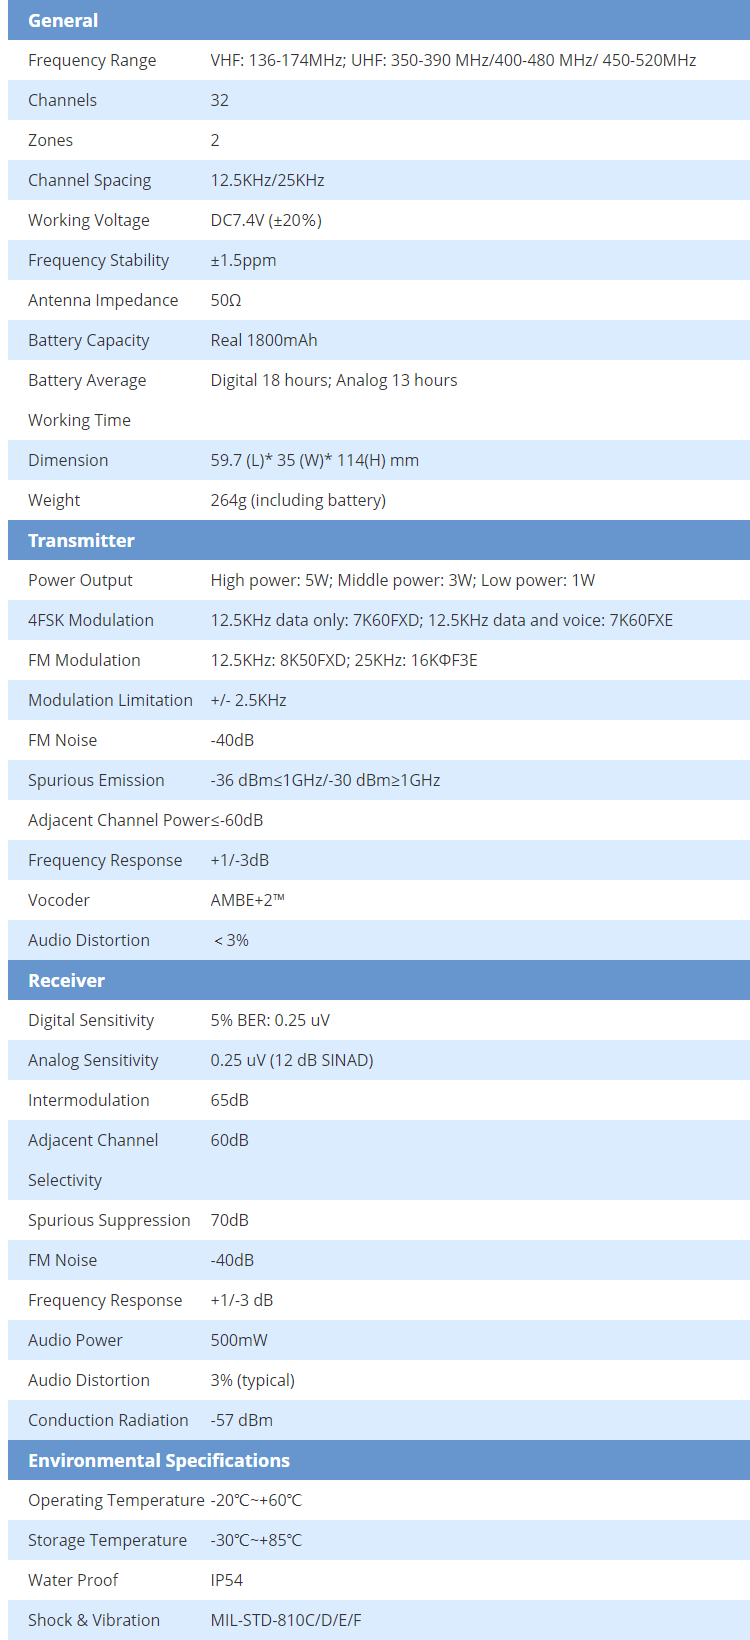Click the Antenna Impedance label
This screenshot has width=750, height=1640.
point(103,300)
